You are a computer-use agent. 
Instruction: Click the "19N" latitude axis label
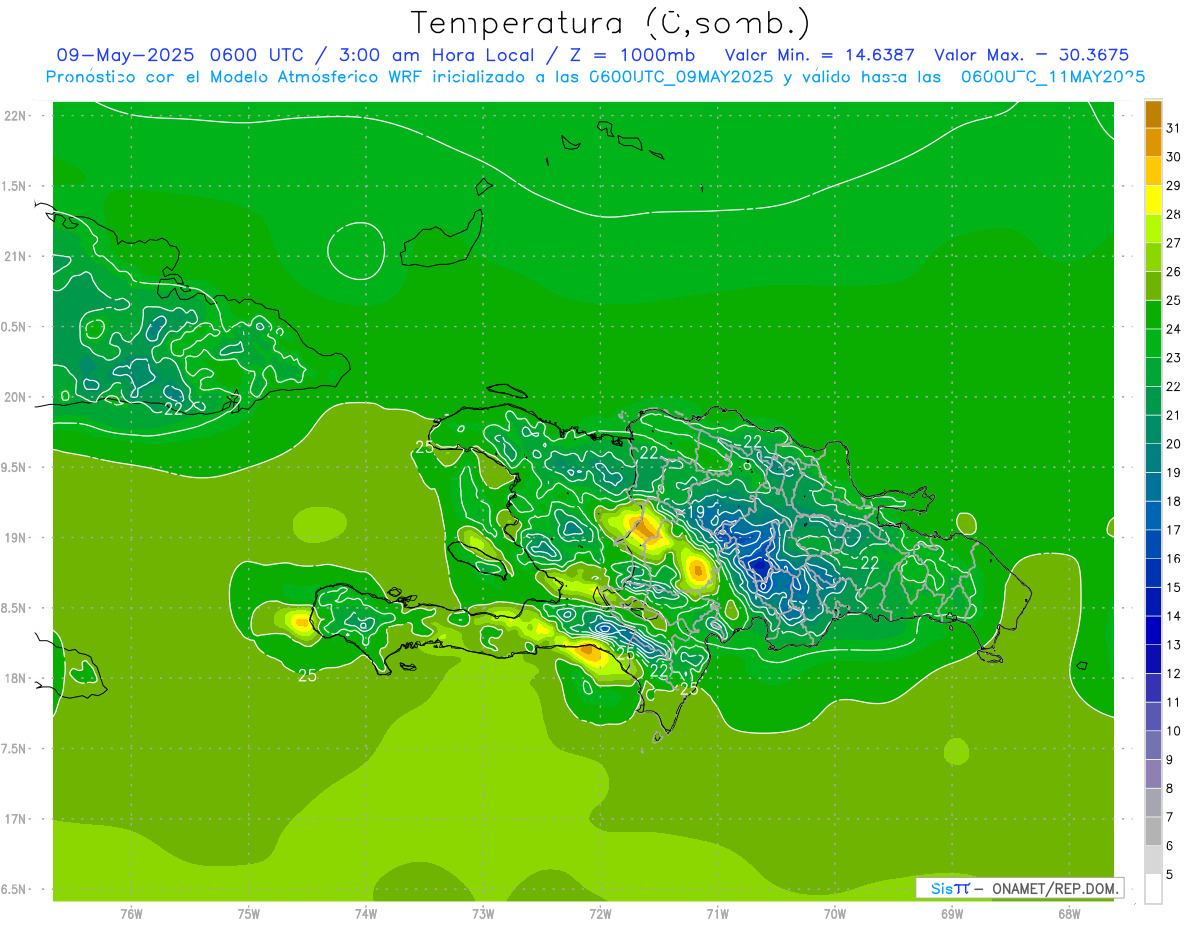coord(17,538)
